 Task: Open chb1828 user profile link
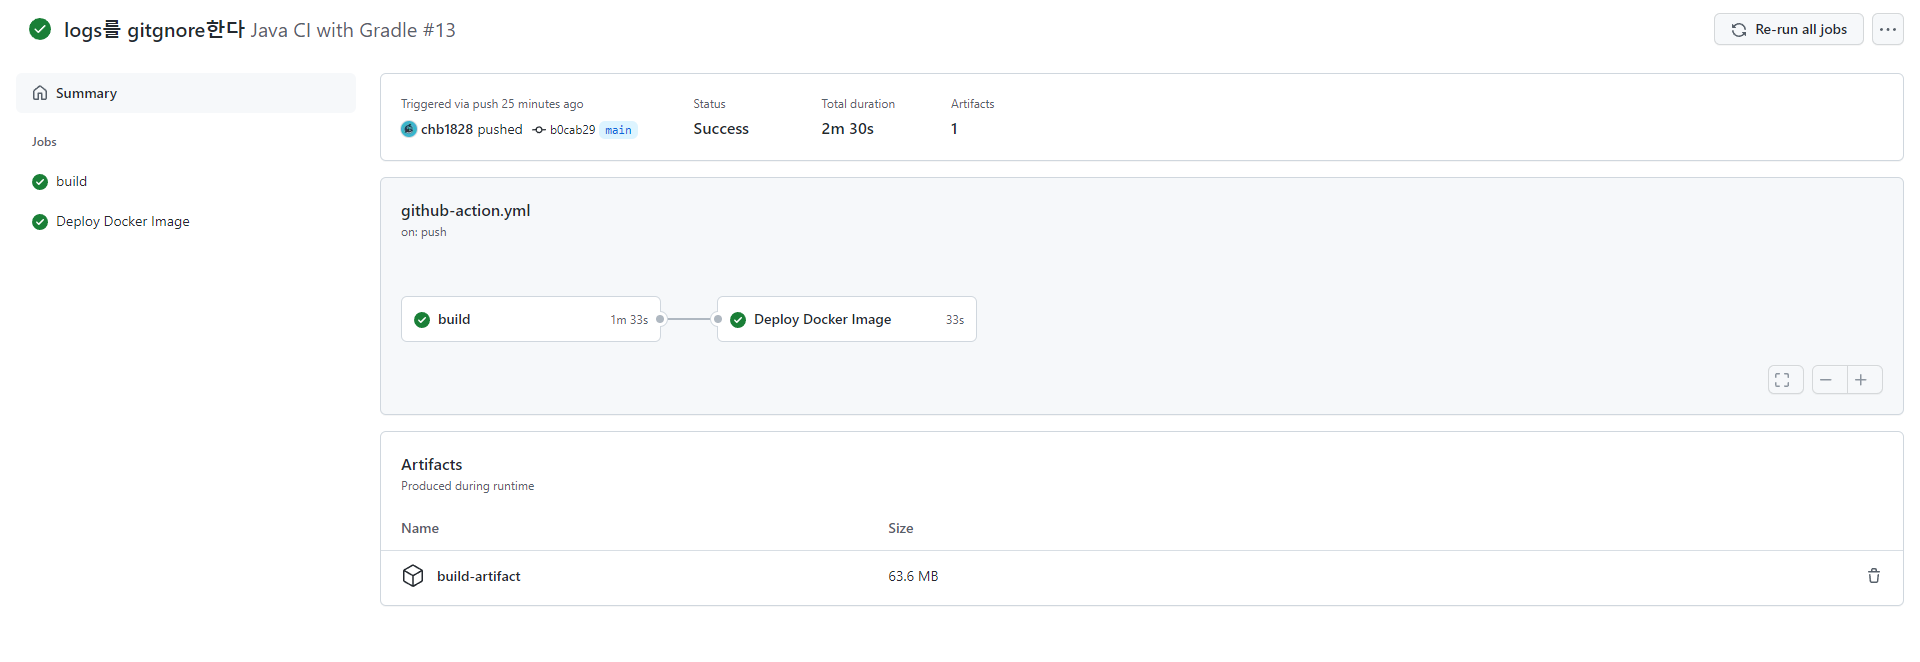(446, 129)
